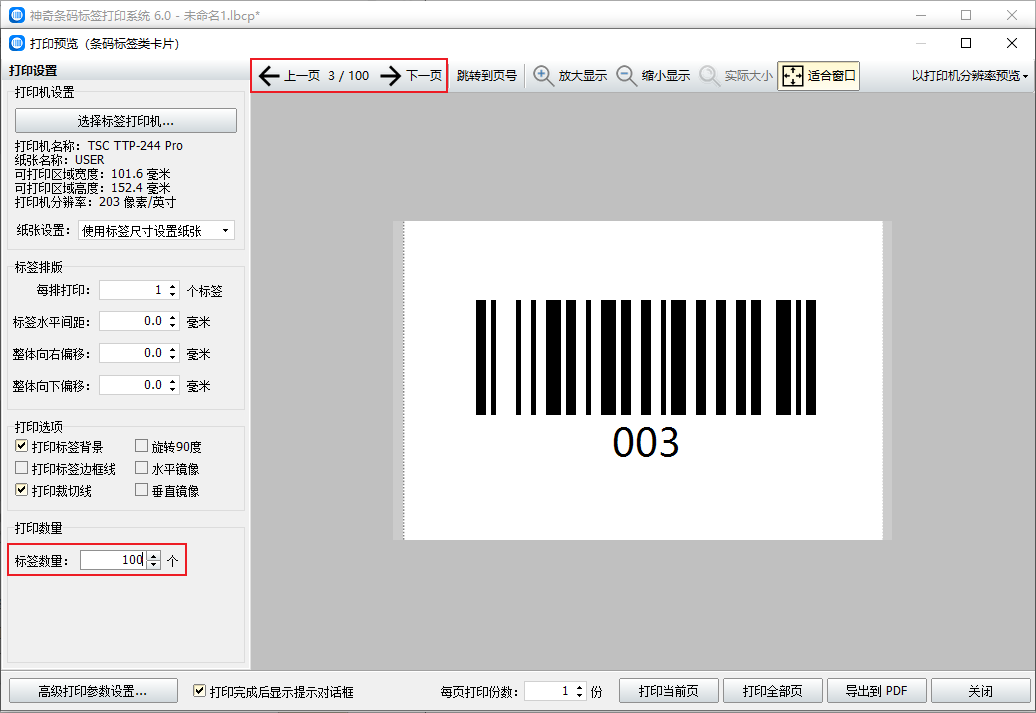Click 适合窗口 label in toolbar
The image size is (1036, 713).
pyautogui.click(x=832, y=76)
